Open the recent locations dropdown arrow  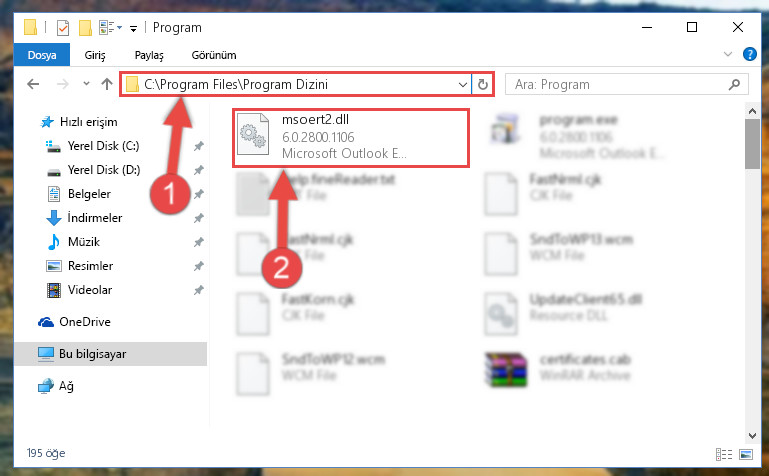pyautogui.click(x=86, y=84)
